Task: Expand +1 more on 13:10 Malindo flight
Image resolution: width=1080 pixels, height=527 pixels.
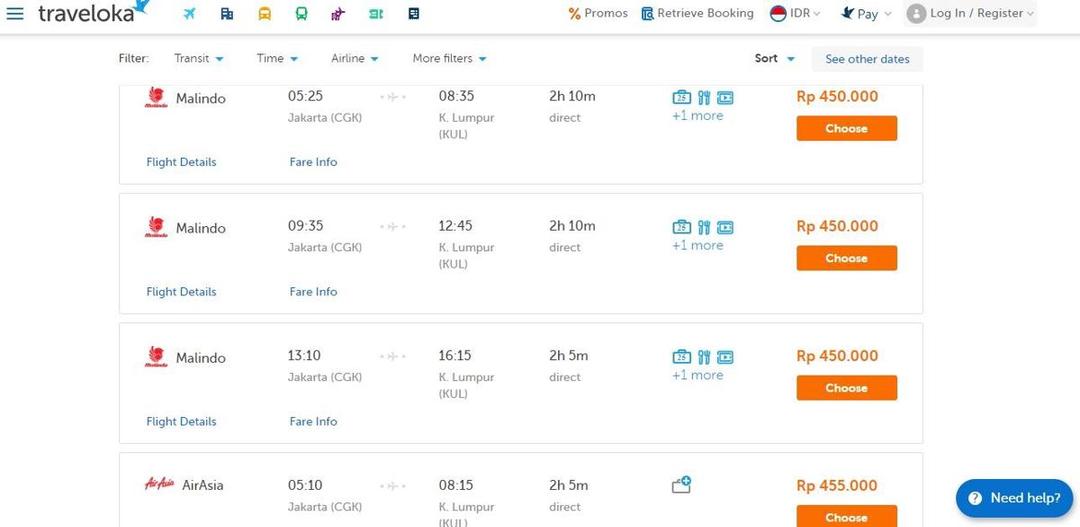Action: (x=698, y=375)
